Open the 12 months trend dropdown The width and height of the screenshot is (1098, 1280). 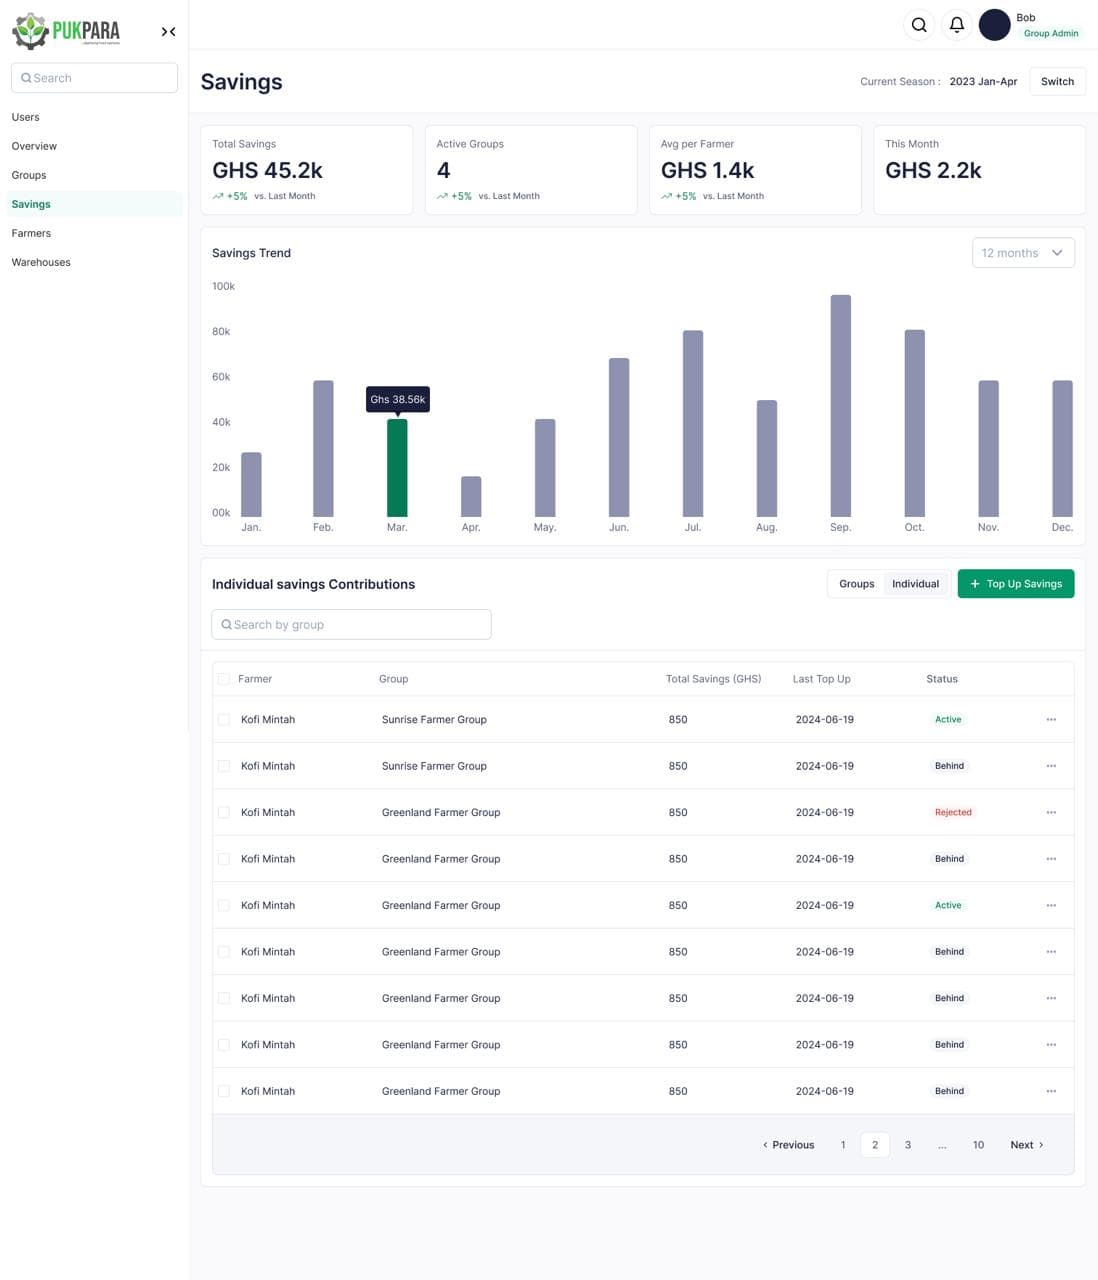pos(1023,252)
